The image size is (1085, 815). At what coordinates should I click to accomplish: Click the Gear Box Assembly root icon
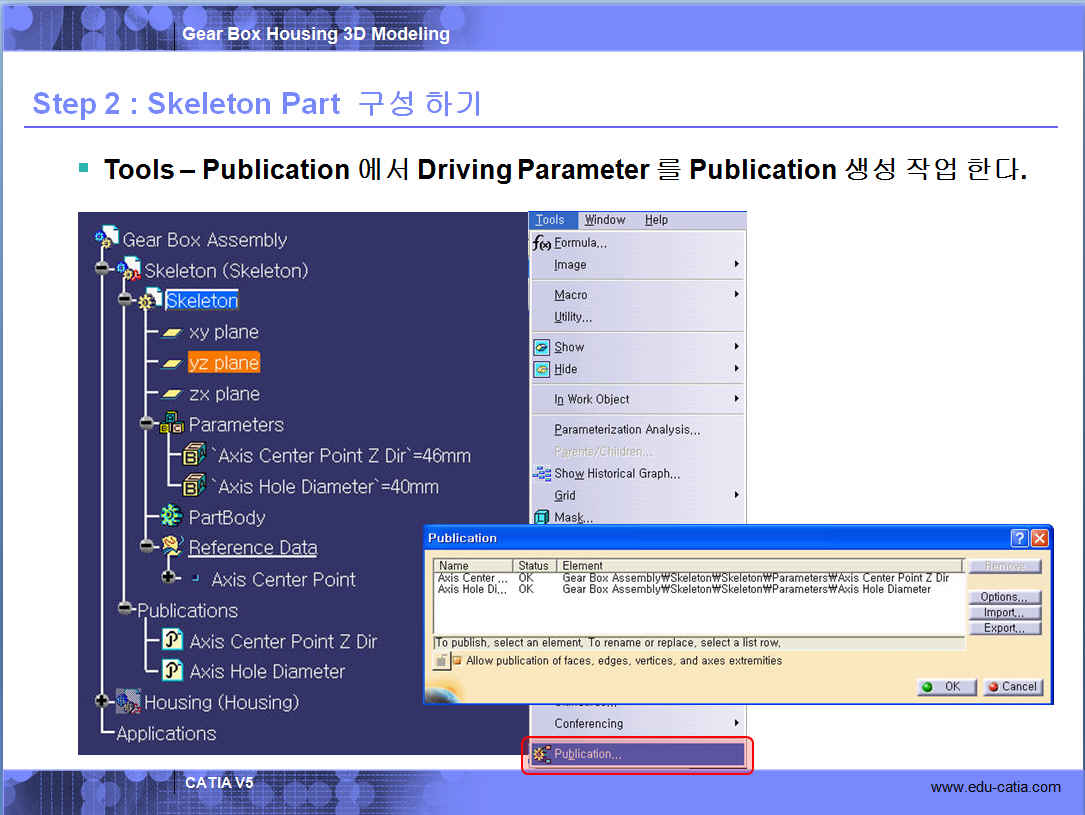click(x=106, y=238)
